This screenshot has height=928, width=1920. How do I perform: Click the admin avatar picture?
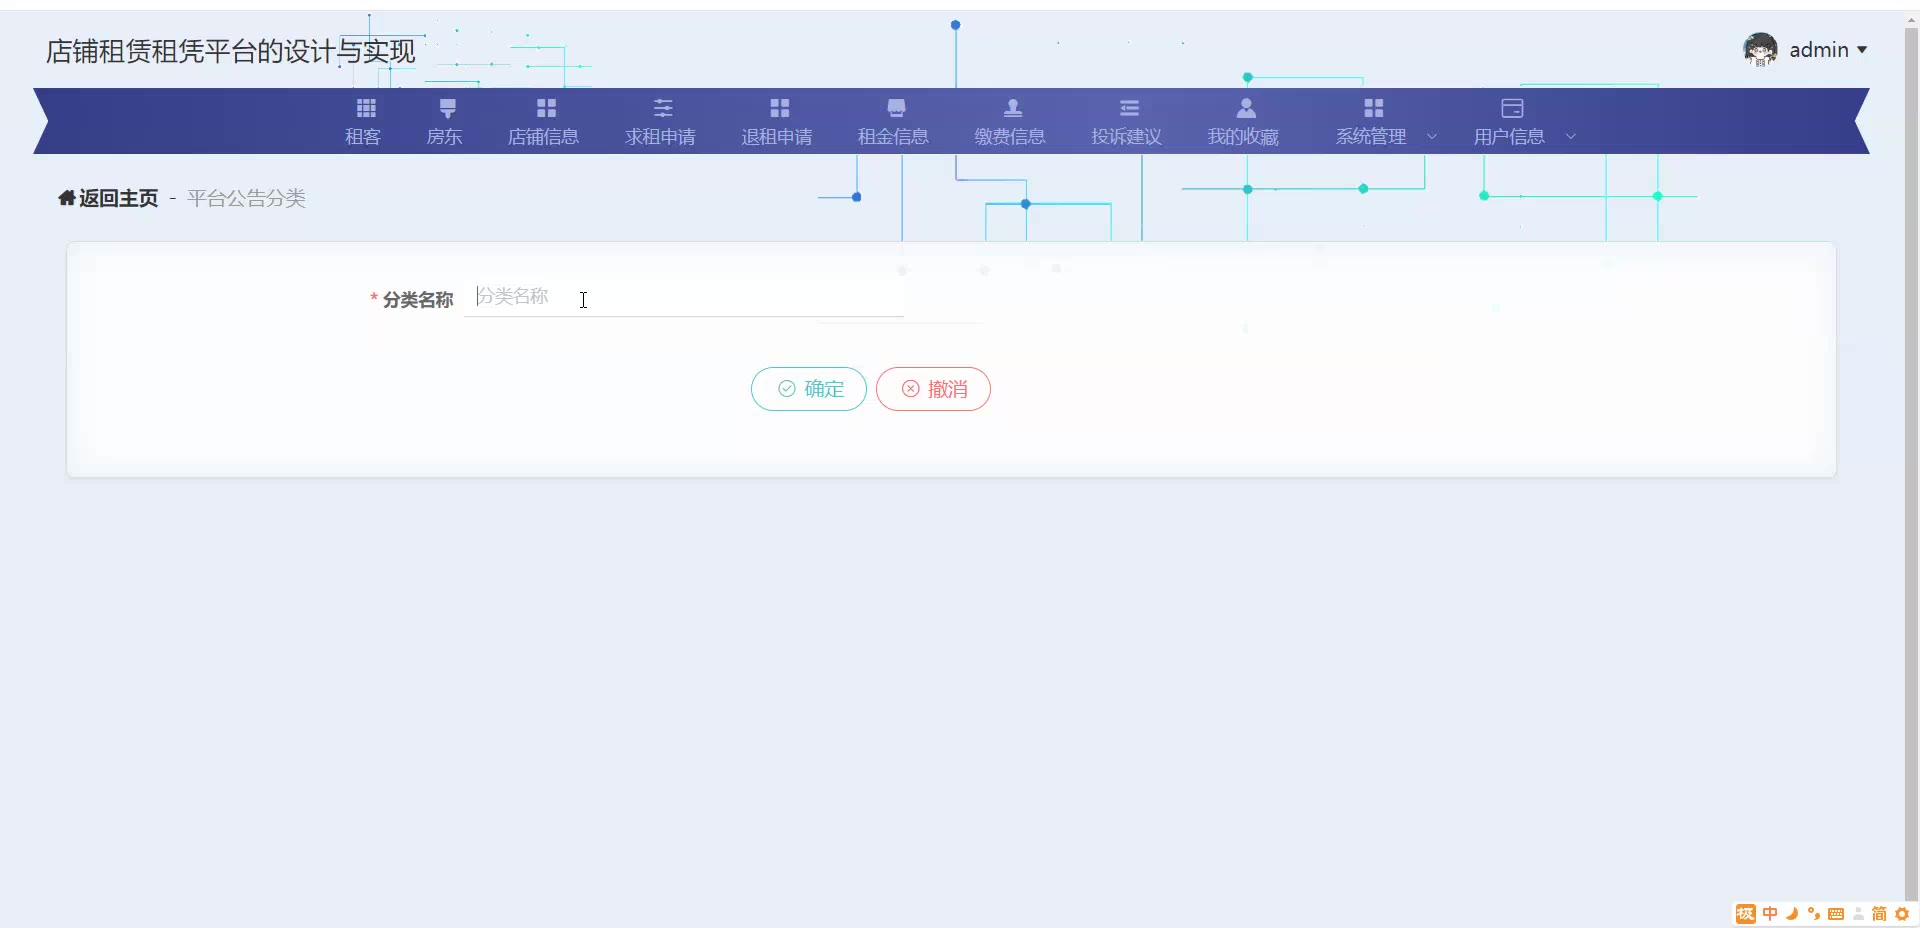1760,49
